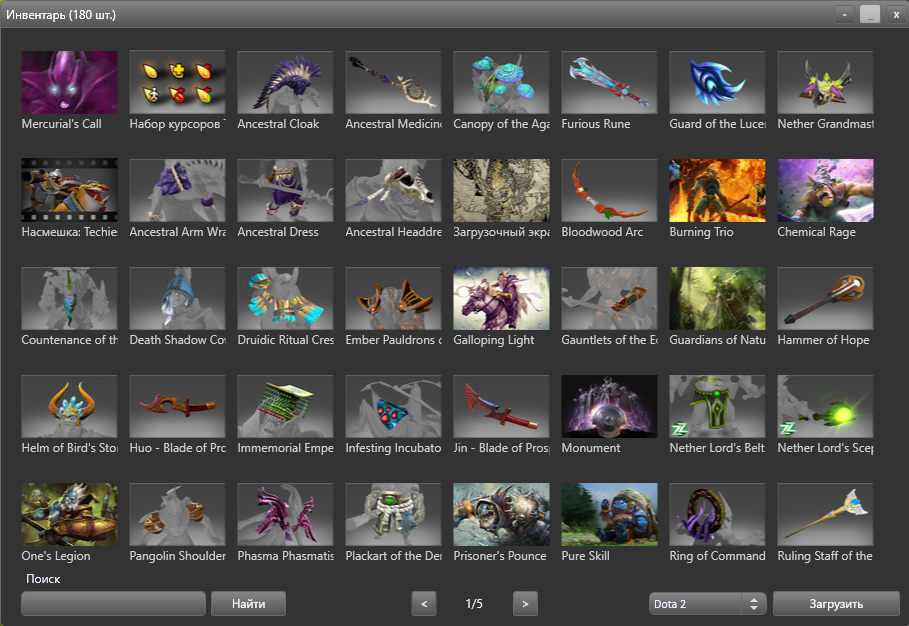
Task: Choose the Guardians of Nature thumbnail
Action: (717, 299)
